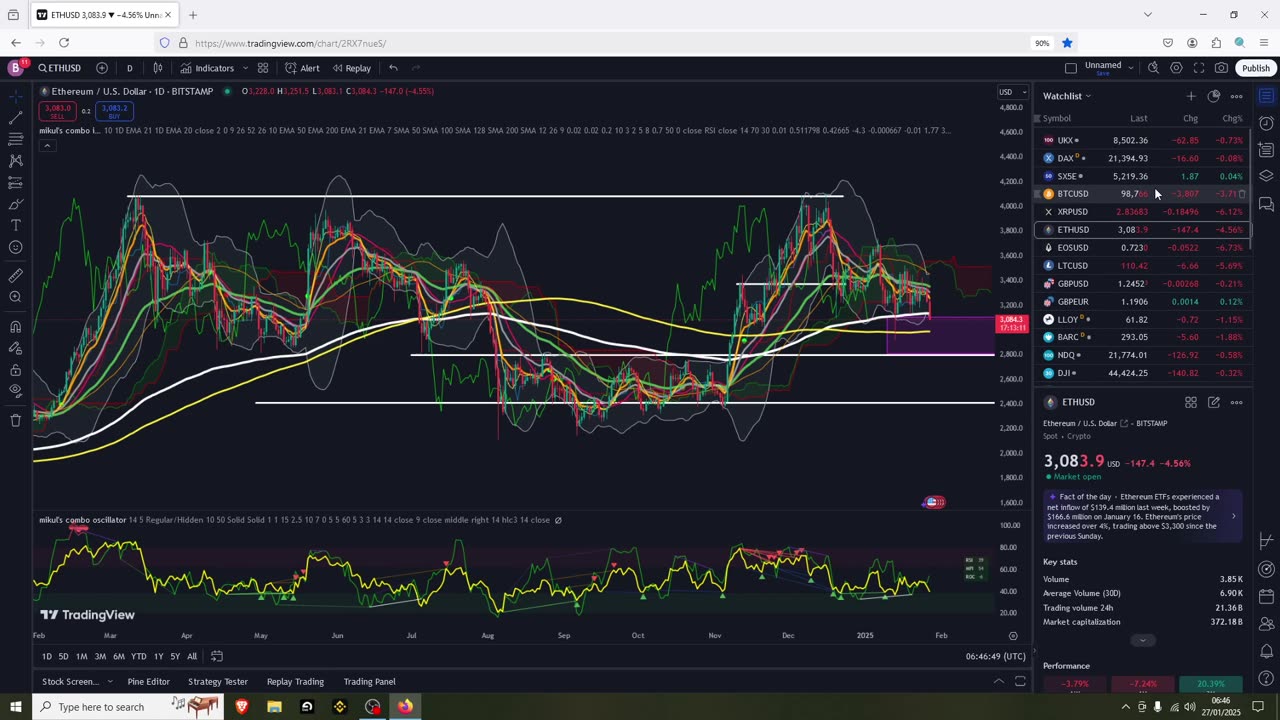The width and height of the screenshot is (1280, 720).
Task: Open the Strategy Tester tab
Action: [218, 682]
